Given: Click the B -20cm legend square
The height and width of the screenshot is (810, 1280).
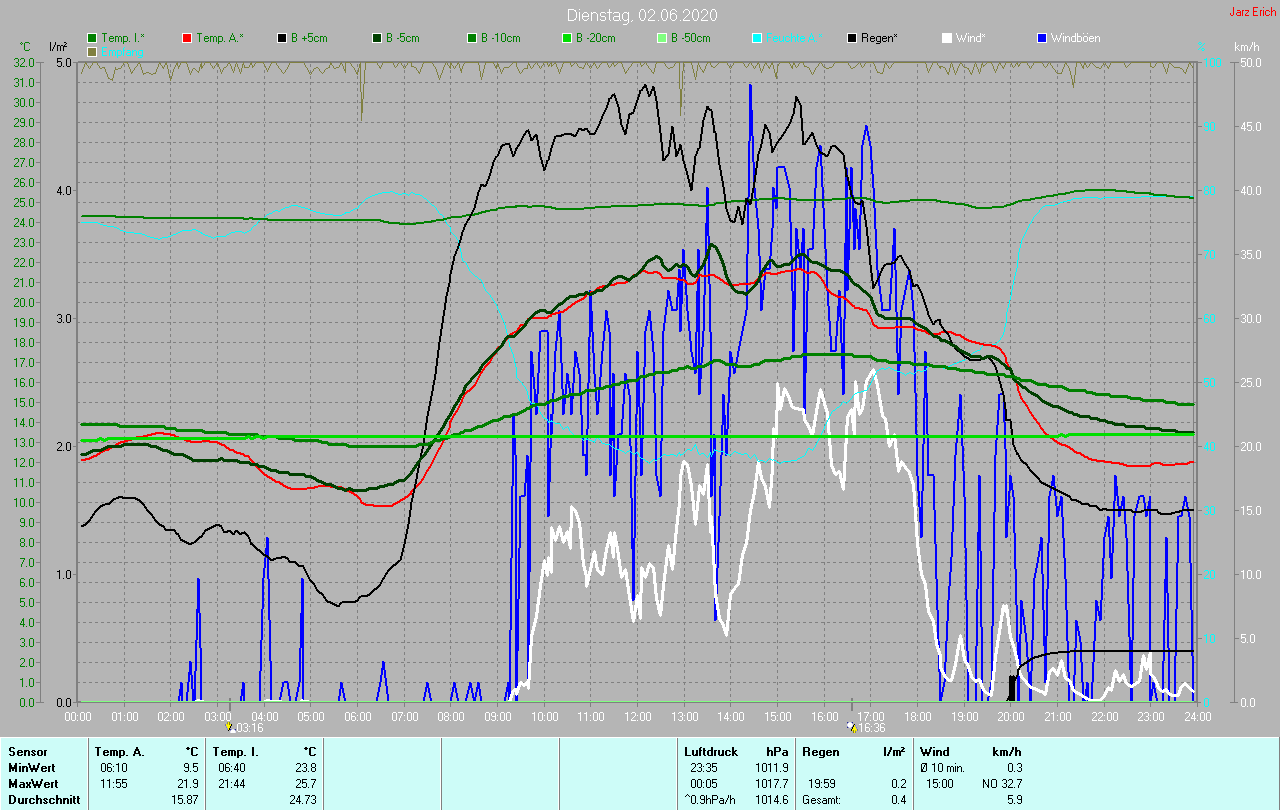Looking at the screenshot, I should [567, 38].
